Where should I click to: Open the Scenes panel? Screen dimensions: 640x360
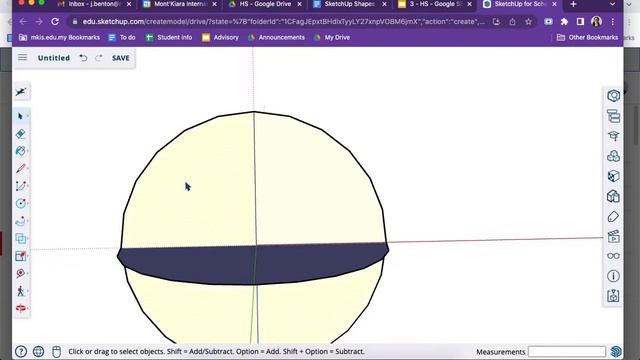[613, 236]
